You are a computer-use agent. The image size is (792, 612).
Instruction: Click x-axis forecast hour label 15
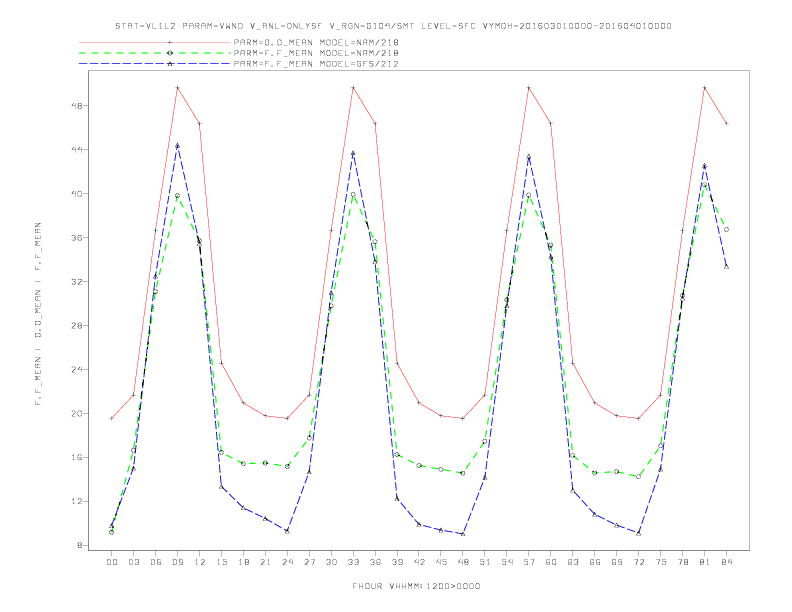pos(221,562)
